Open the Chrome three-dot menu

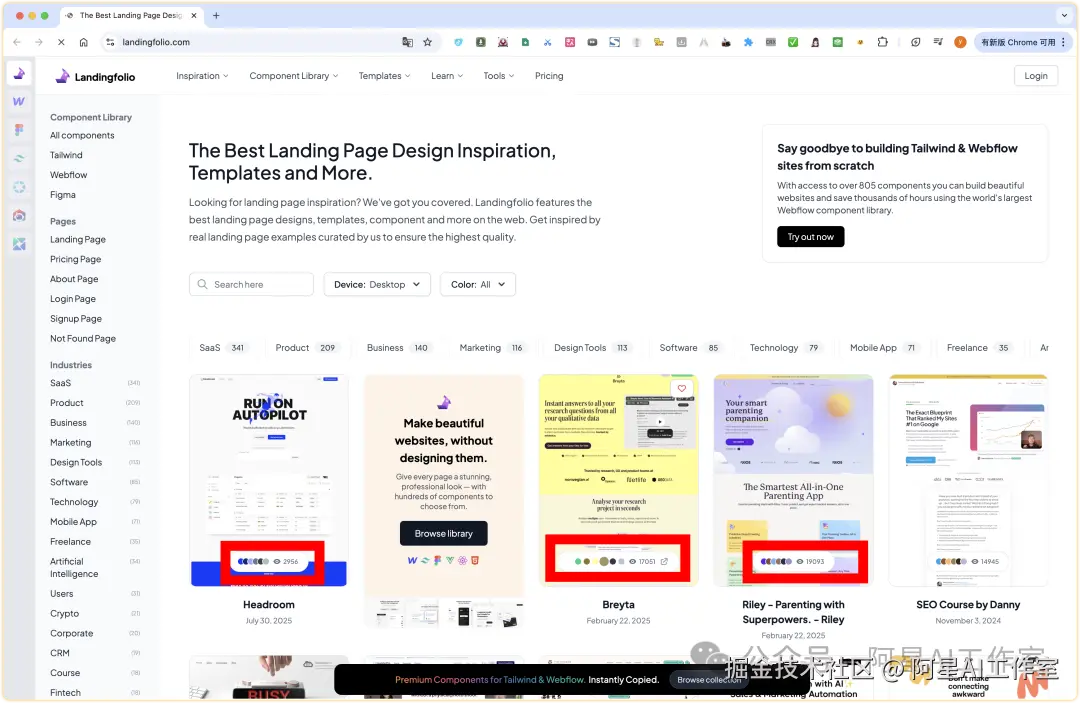coord(1064,42)
